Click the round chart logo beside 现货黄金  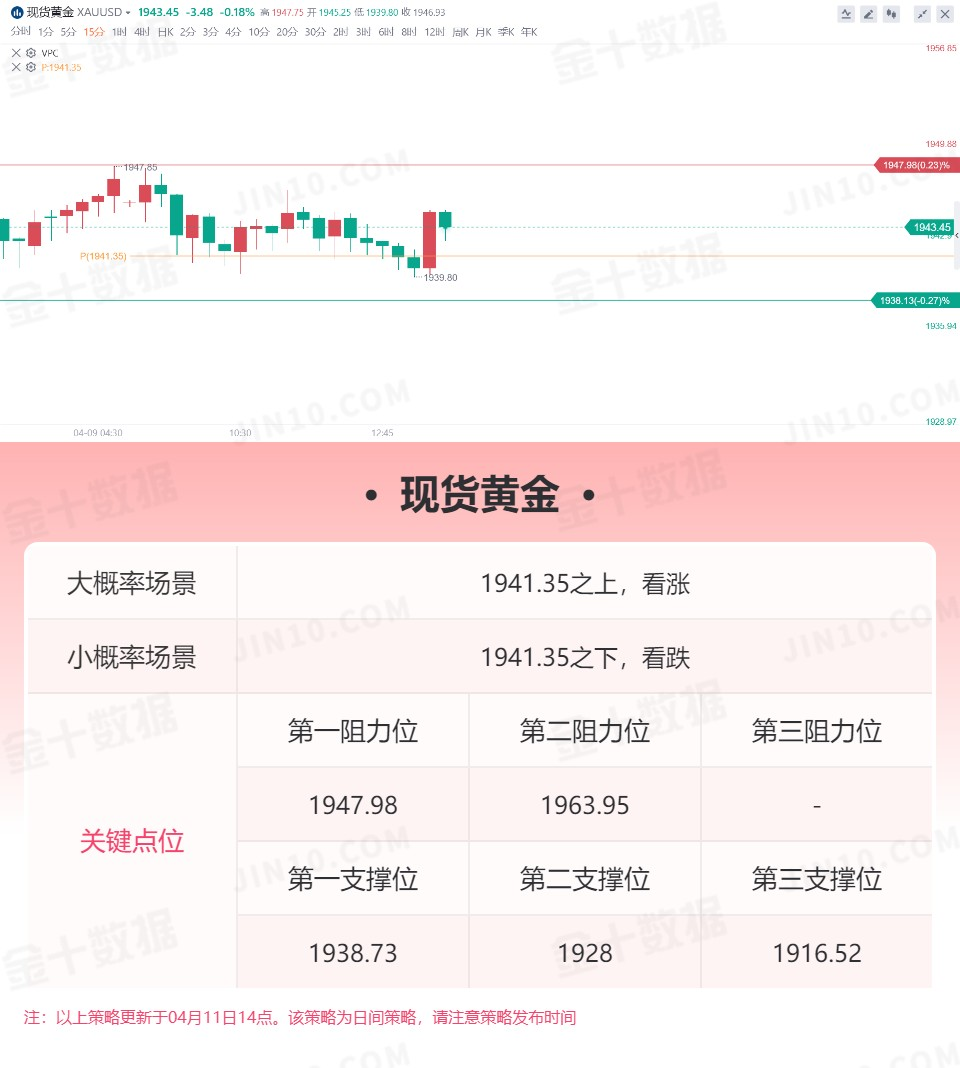17,12
